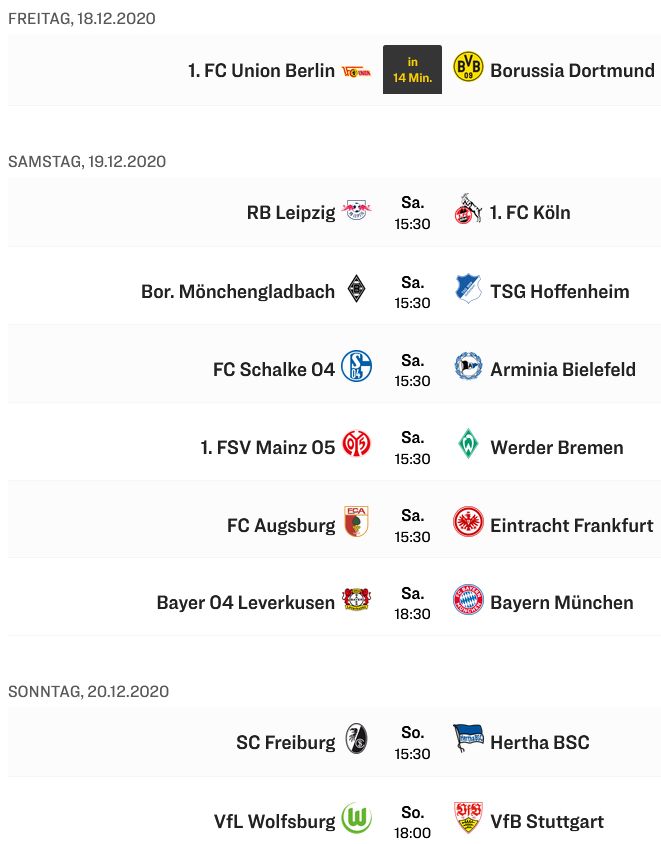Viewport: 661px width, 844px height.
Task: Click the Hertha BSC flag logo
Action: coord(468,741)
